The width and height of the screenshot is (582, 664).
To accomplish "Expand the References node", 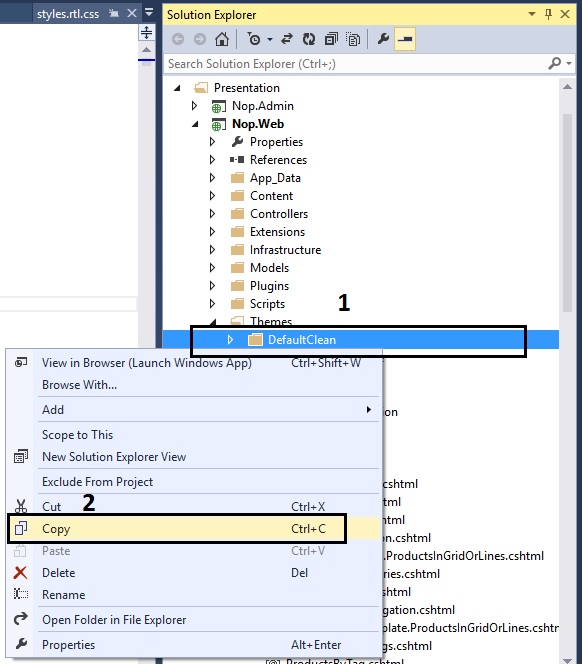I will click(x=212, y=160).
